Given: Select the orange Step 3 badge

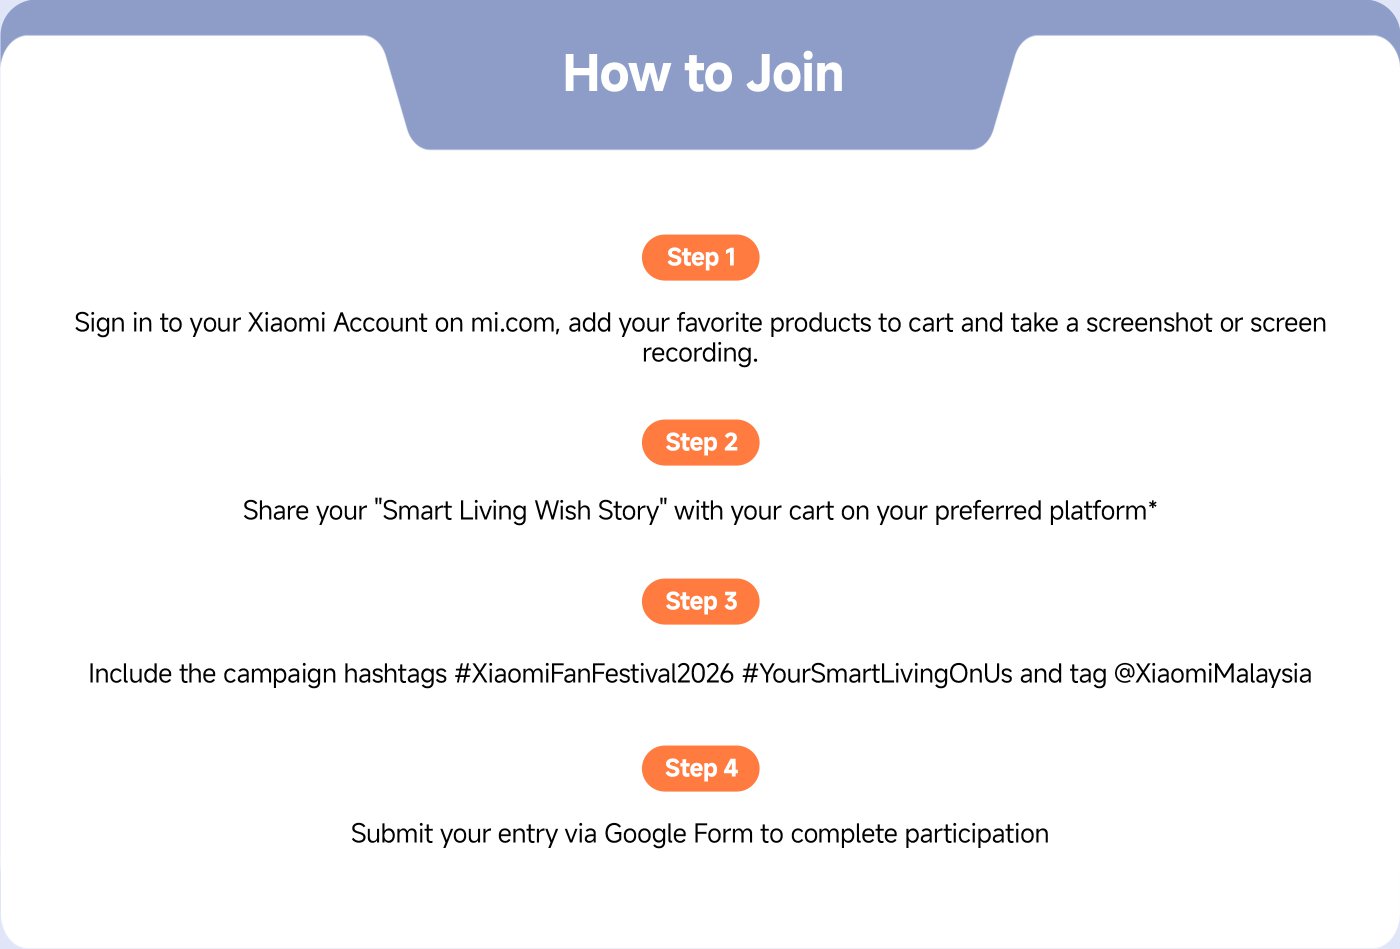Looking at the screenshot, I should [x=700, y=602].
